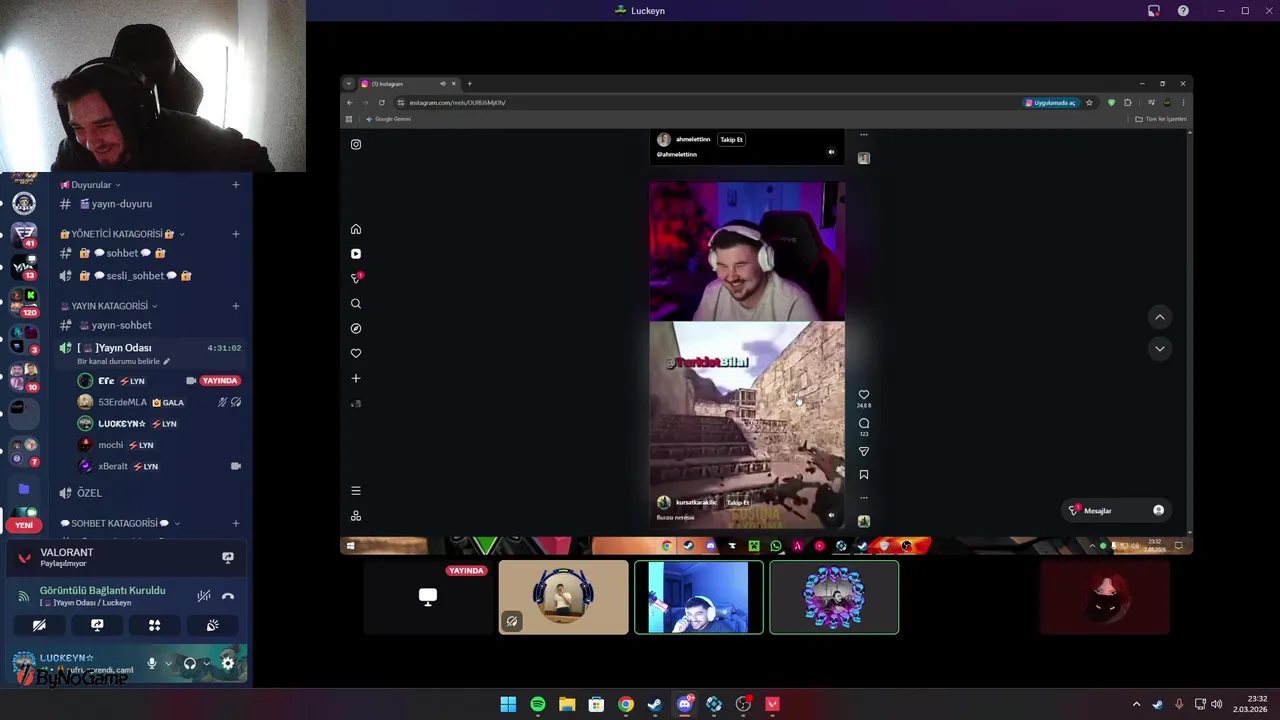Save the reel with bookmark icon
Viewport: 1280px width, 720px height.
[864, 475]
